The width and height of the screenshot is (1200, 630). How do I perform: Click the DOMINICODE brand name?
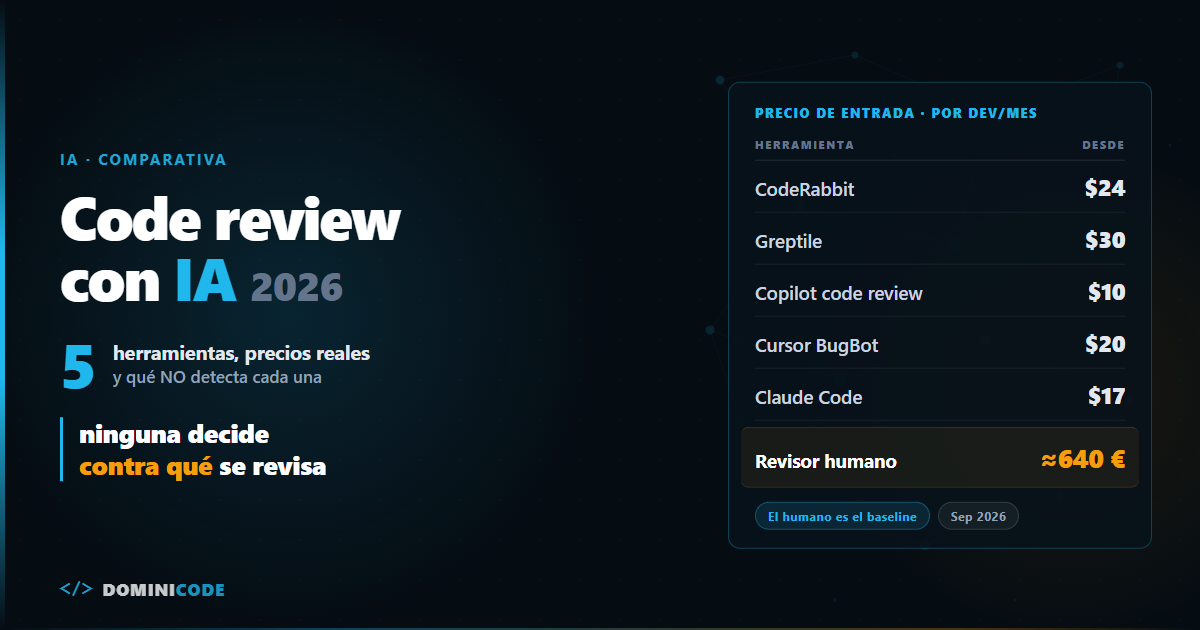pyautogui.click(x=163, y=590)
